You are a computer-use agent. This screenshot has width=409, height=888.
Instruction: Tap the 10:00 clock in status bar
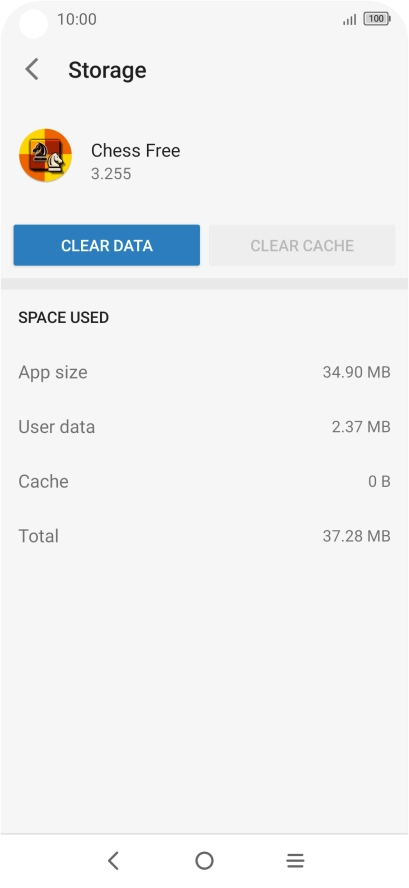point(76,19)
